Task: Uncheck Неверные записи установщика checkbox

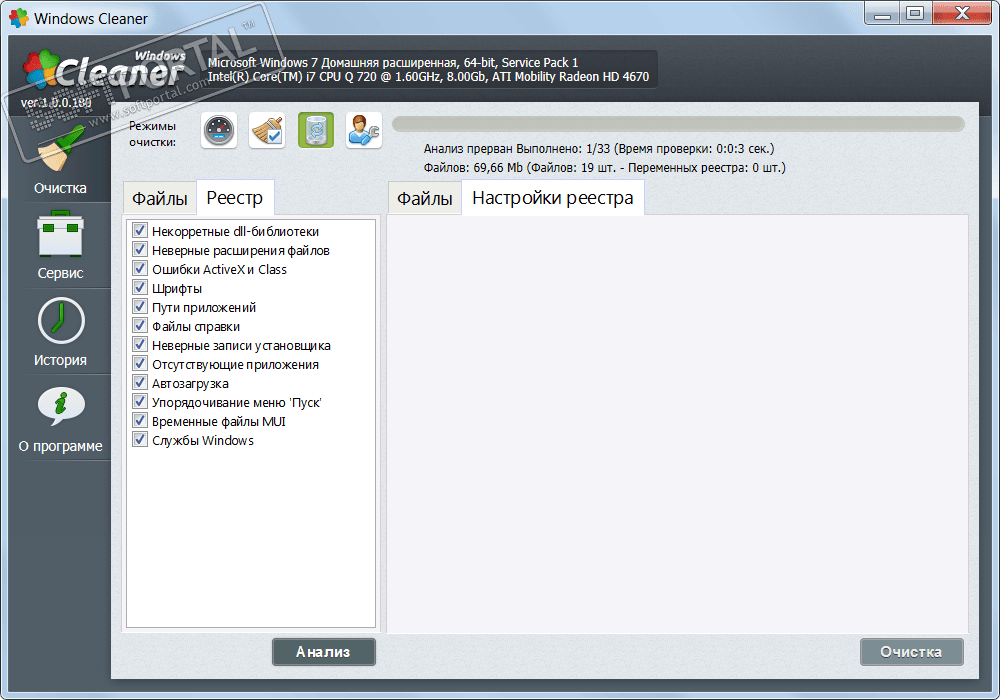Action: coord(140,344)
